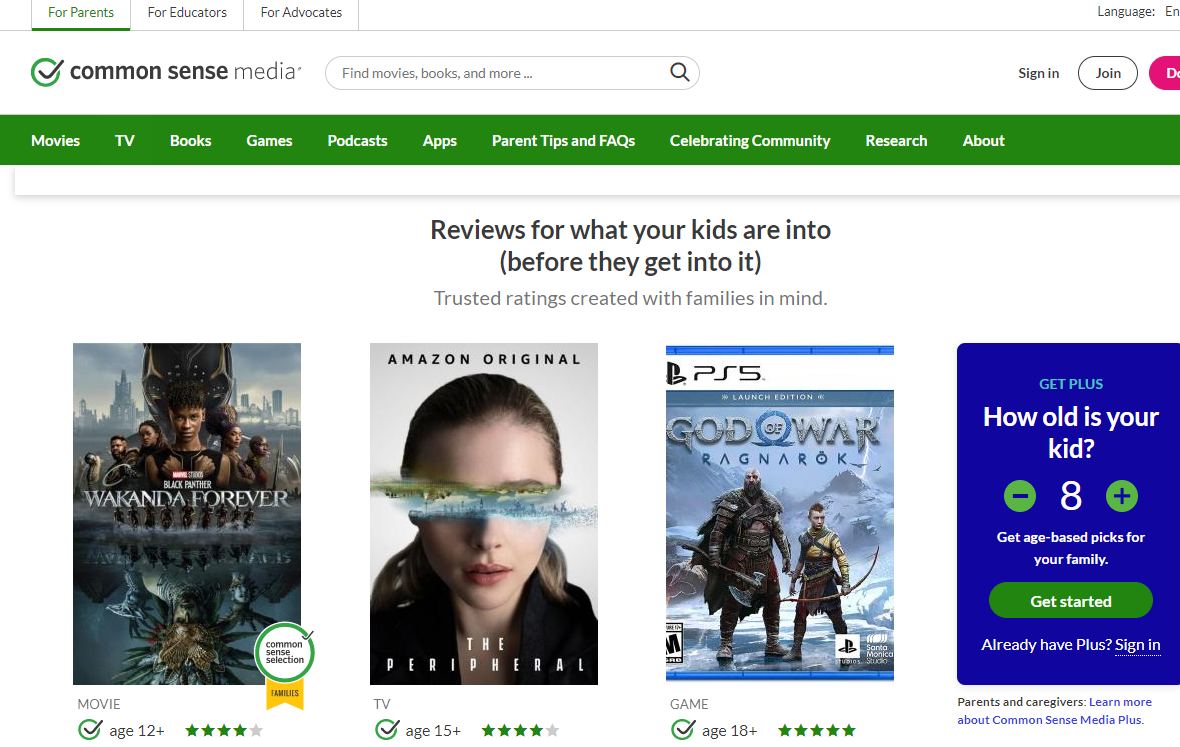1180x747 pixels.
Task: Open the Wakanda Forever movie poster
Action: click(187, 514)
